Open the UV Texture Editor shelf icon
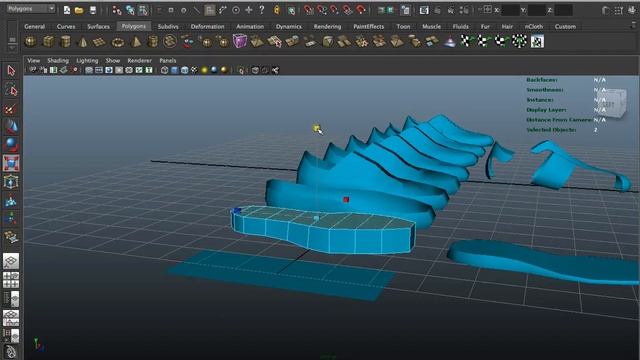The image size is (640, 360). click(537, 42)
